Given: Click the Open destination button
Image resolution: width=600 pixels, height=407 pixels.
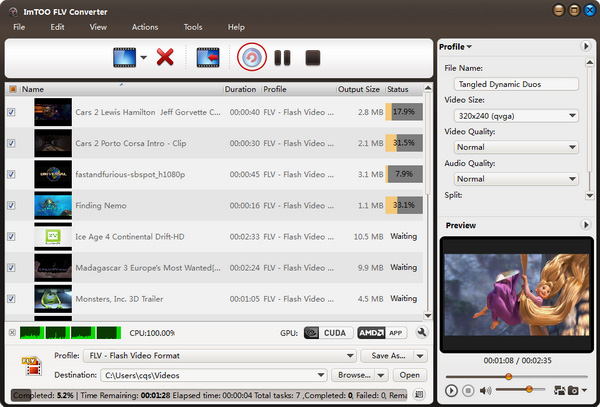Looking at the screenshot, I should [x=410, y=375].
